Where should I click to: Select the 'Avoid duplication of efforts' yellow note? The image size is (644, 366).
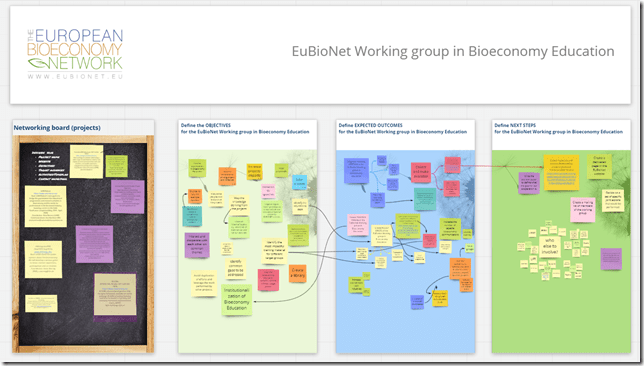click(x=204, y=283)
